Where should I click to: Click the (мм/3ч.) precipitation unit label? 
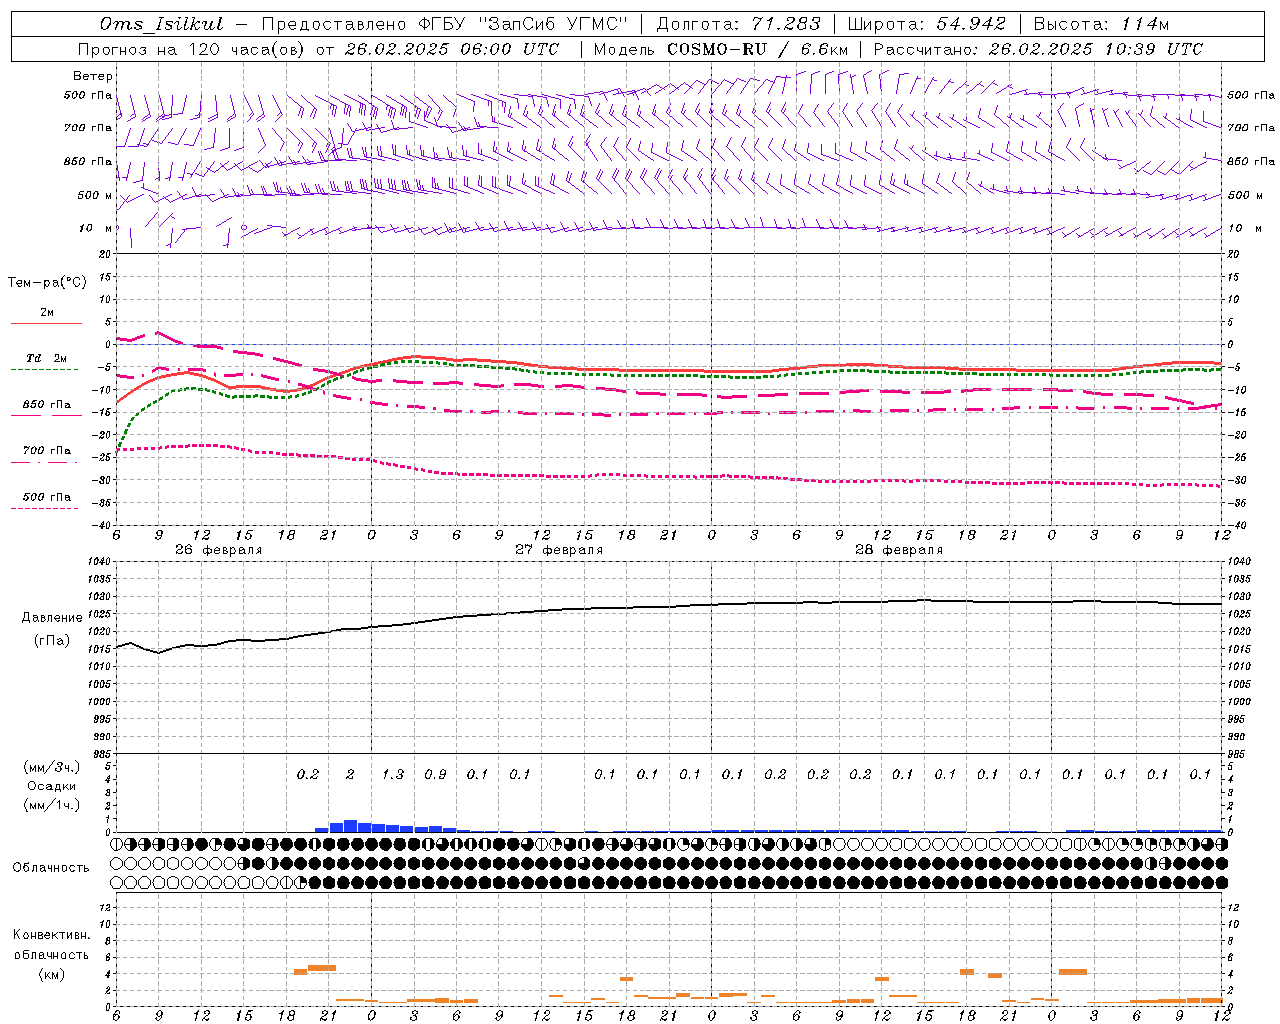tap(52, 767)
